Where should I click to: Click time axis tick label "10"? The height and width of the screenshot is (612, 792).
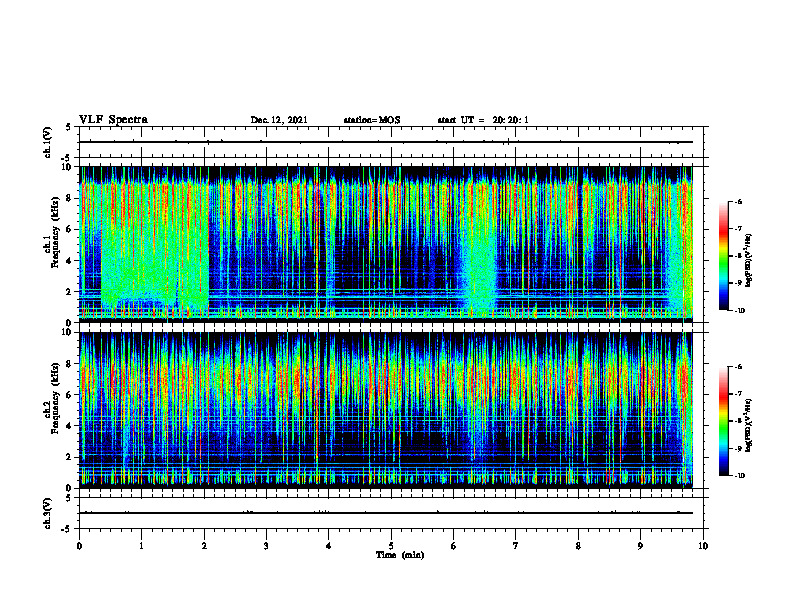(x=703, y=546)
